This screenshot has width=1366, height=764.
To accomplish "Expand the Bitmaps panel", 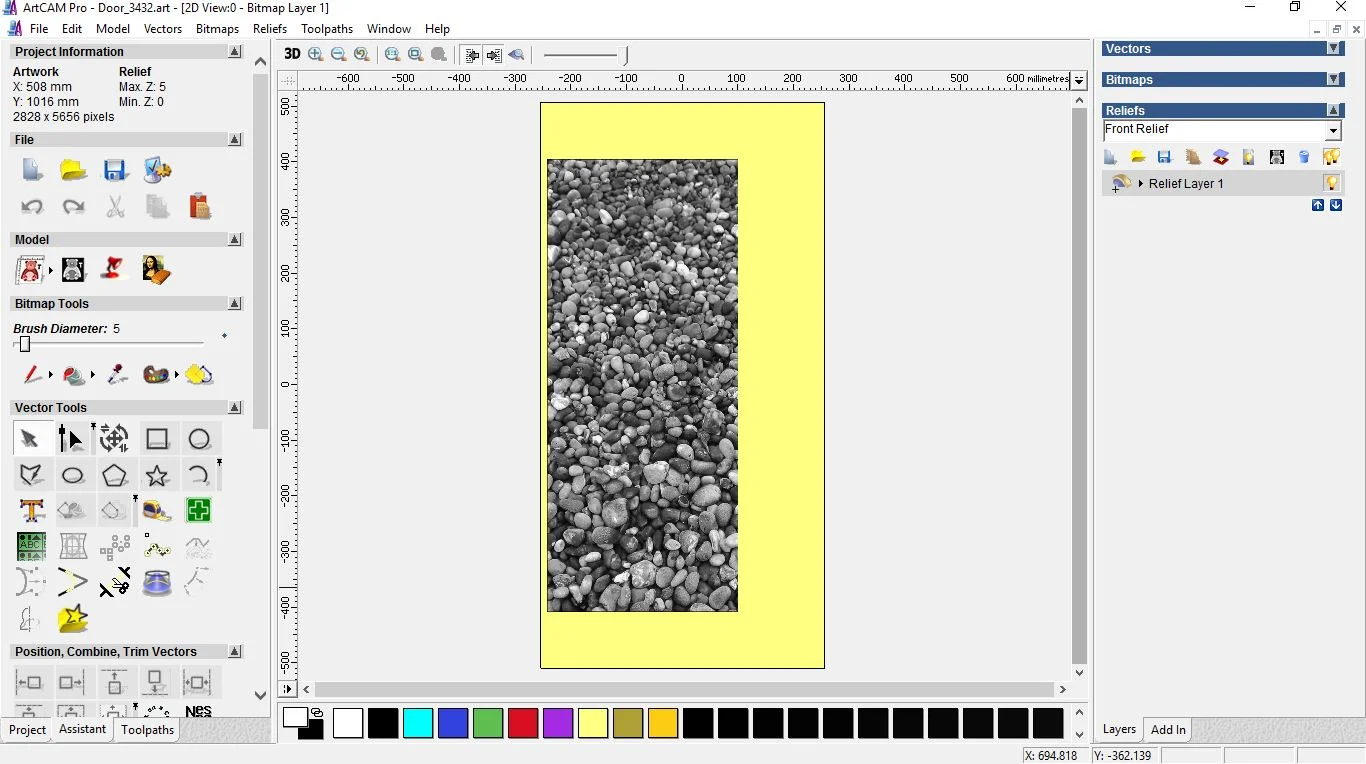I will (1333, 80).
